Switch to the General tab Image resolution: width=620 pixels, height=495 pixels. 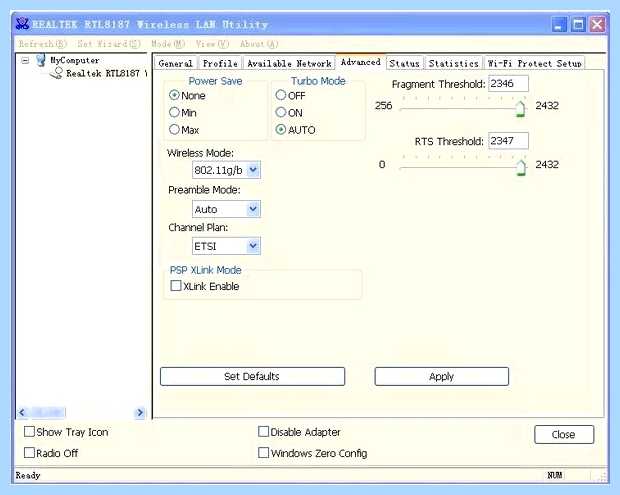point(175,63)
